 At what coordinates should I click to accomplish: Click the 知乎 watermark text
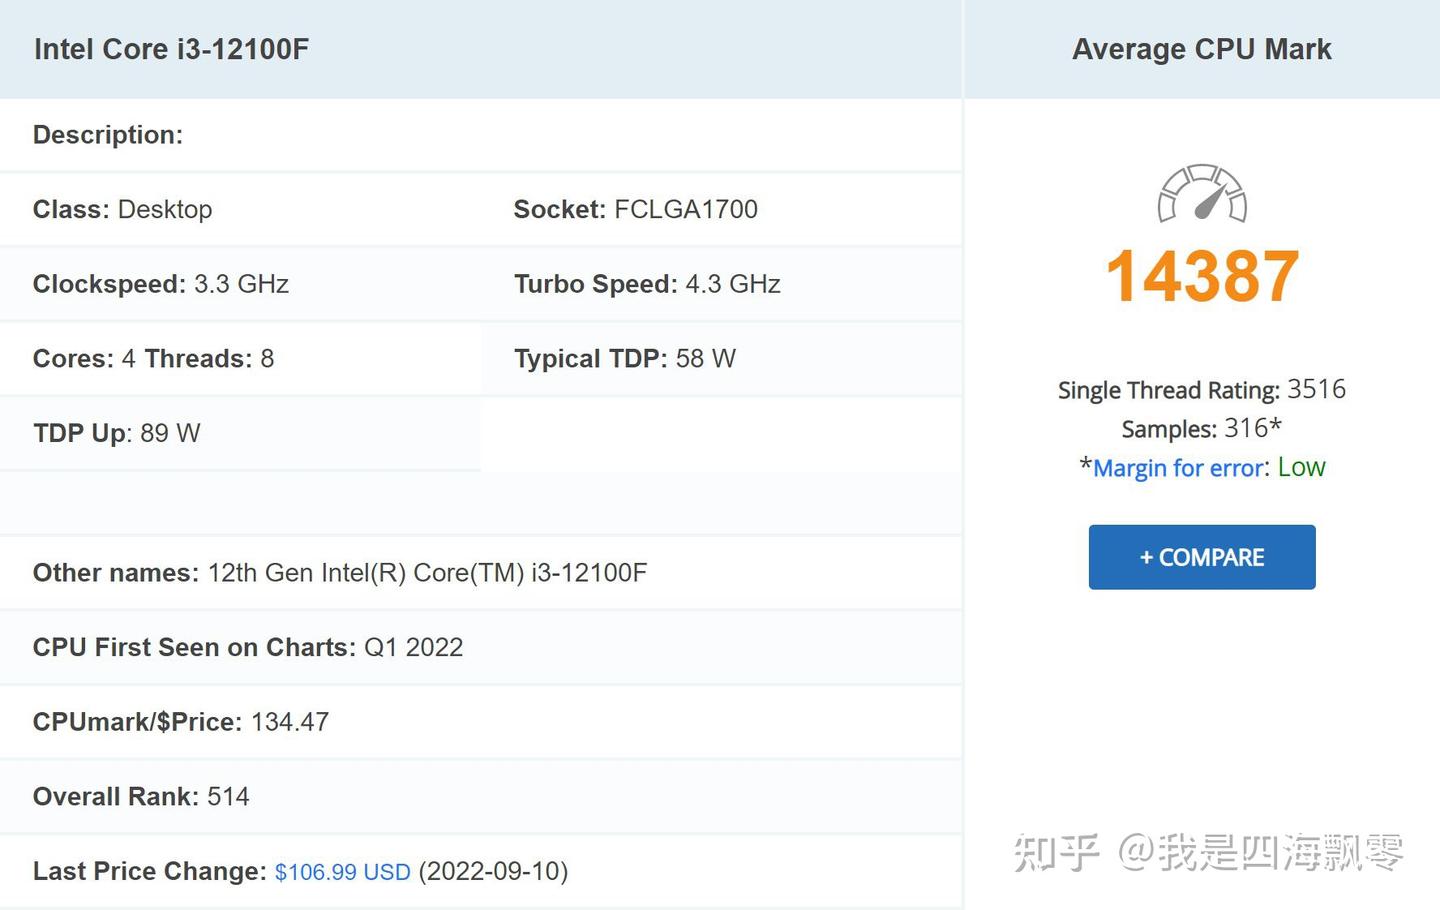point(1058,852)
